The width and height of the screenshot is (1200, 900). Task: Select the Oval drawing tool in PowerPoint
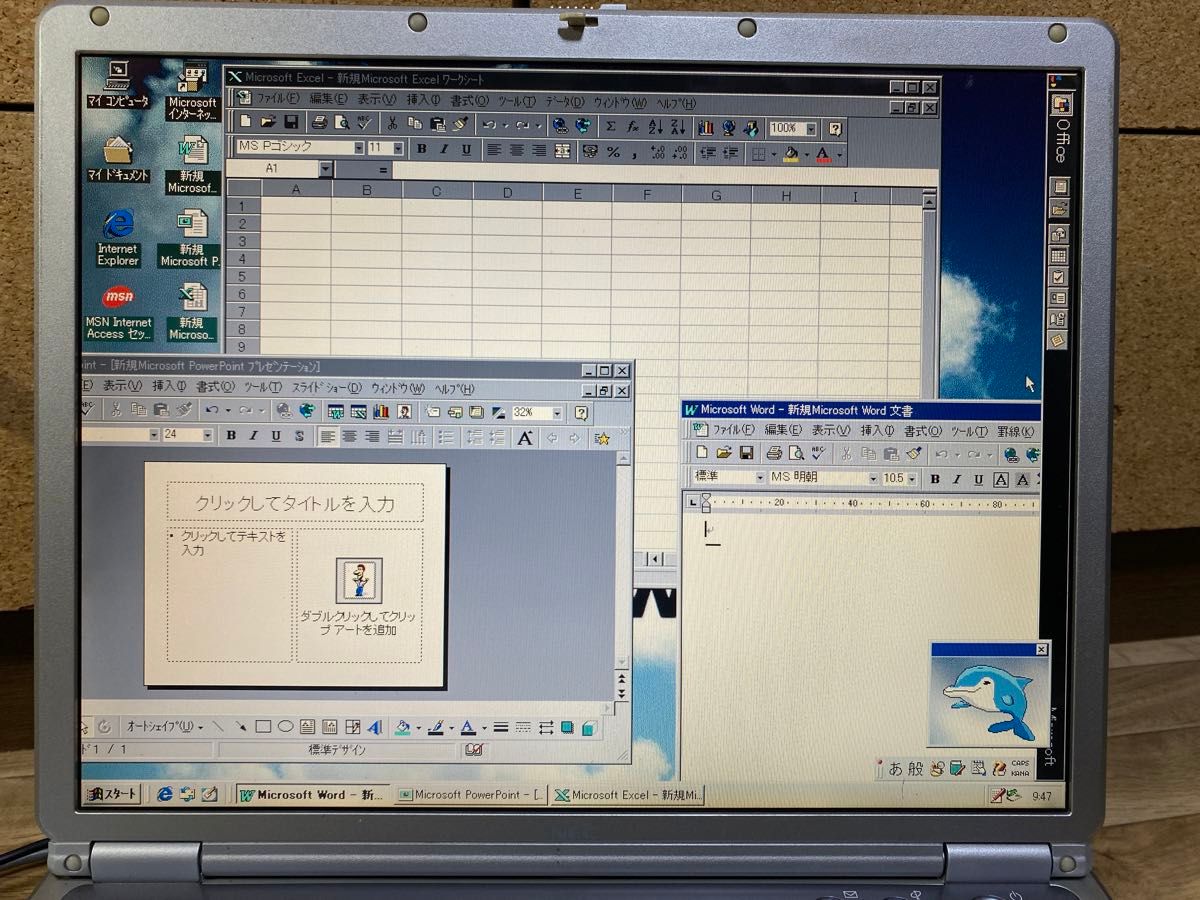click(x=285, y=727)
